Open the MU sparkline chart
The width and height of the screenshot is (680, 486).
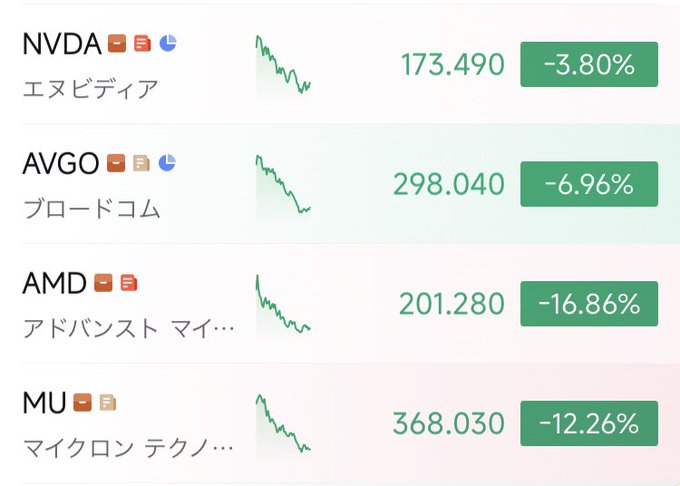click(283, 424)
